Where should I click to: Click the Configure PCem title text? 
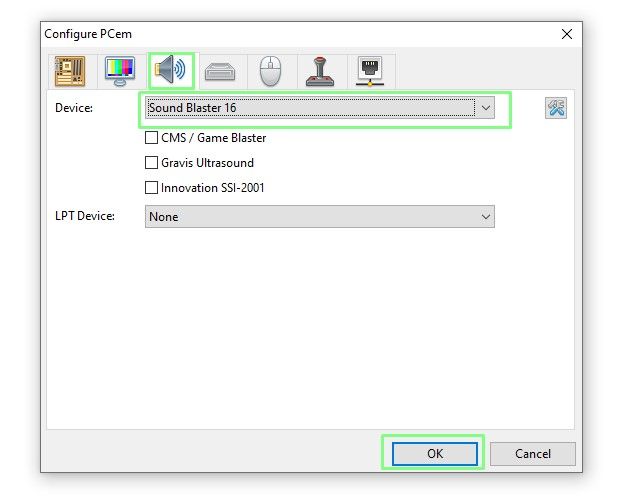pyautogui.click(x=88, y=34)
